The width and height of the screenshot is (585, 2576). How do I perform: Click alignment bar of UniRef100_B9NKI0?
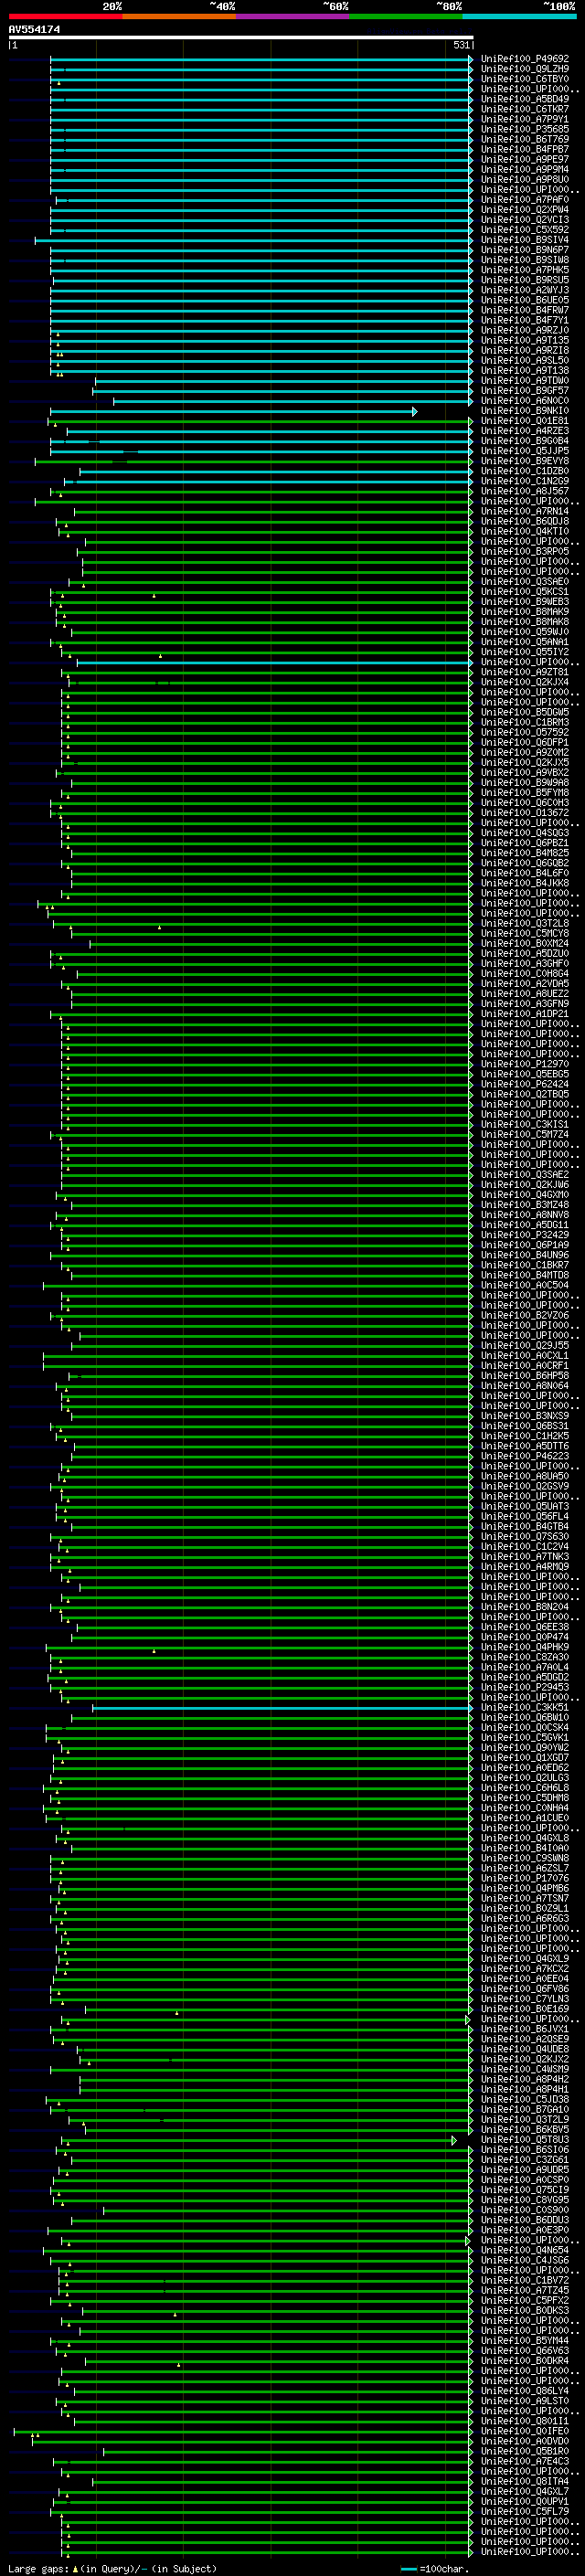234,411
